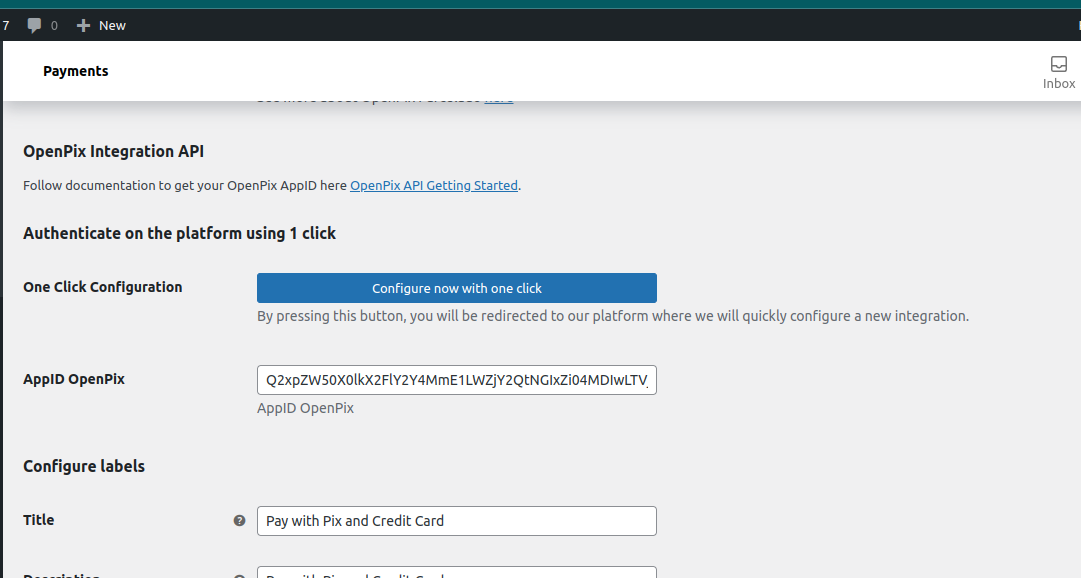Click the Payments page heading
Image resolution: width=1081 pixels, height=578 pixels.
click(x=75, y=71)
